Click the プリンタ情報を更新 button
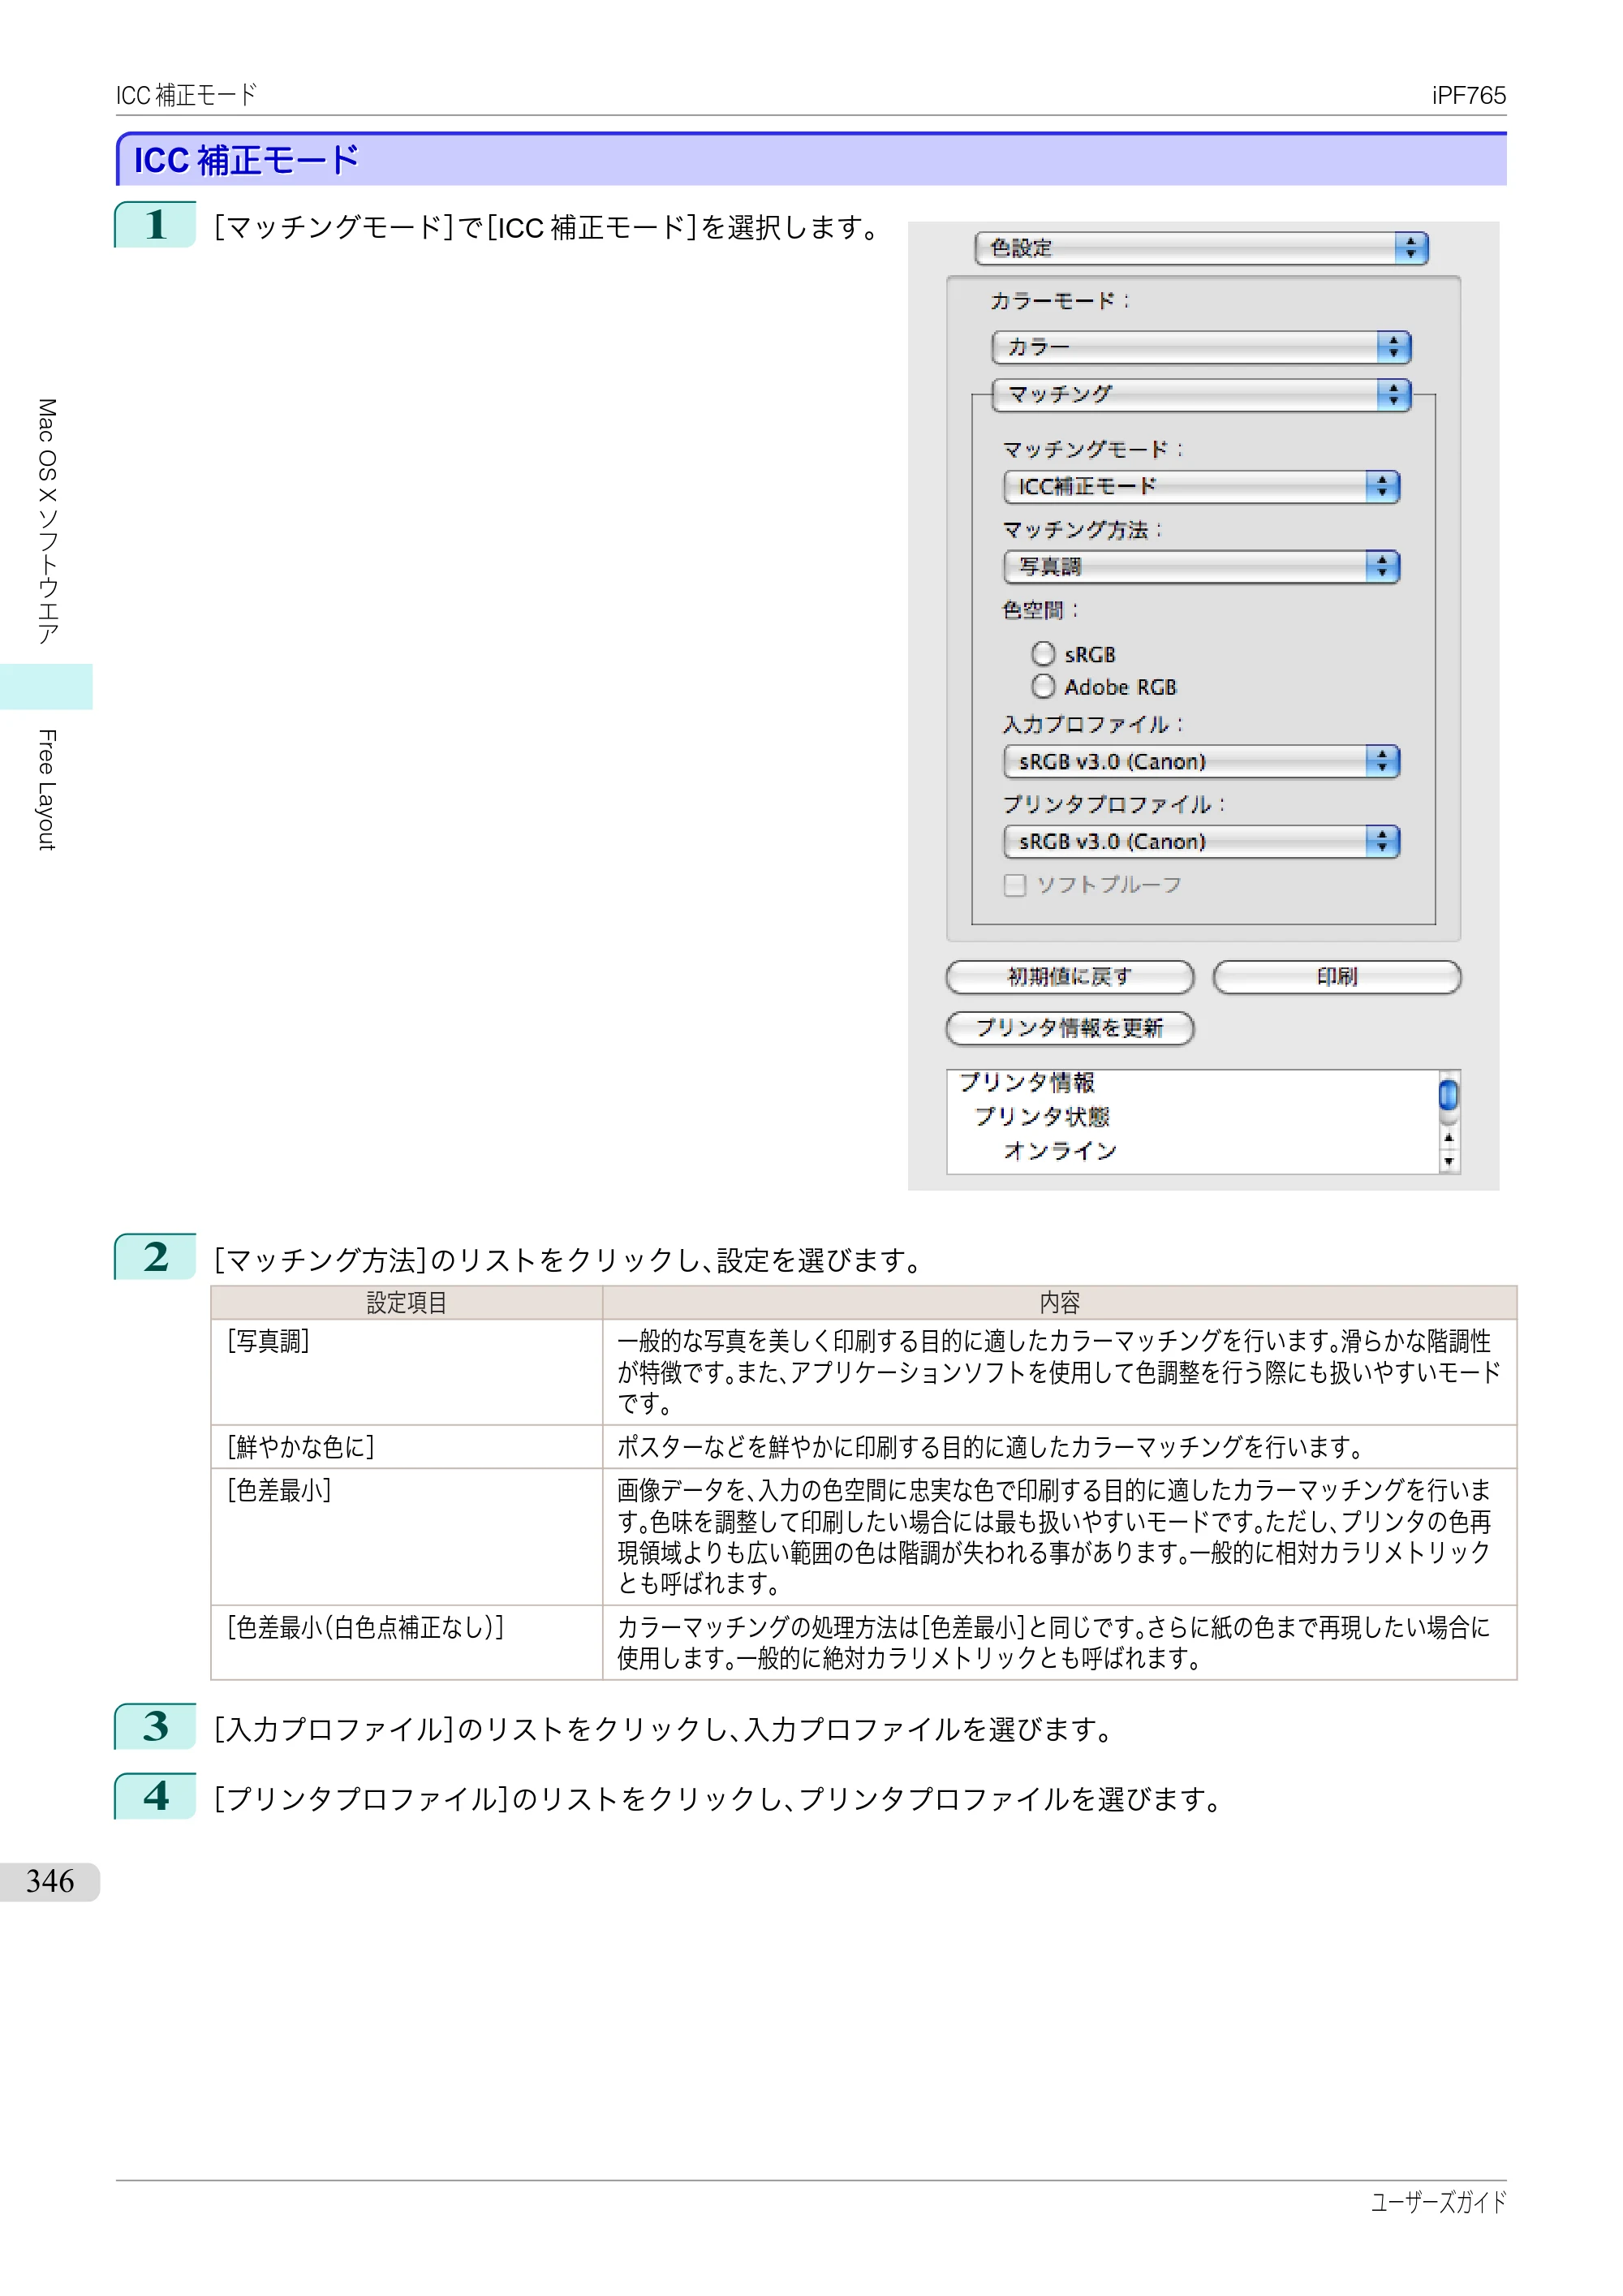 pyautogui.click(x=1070, y=1028)
